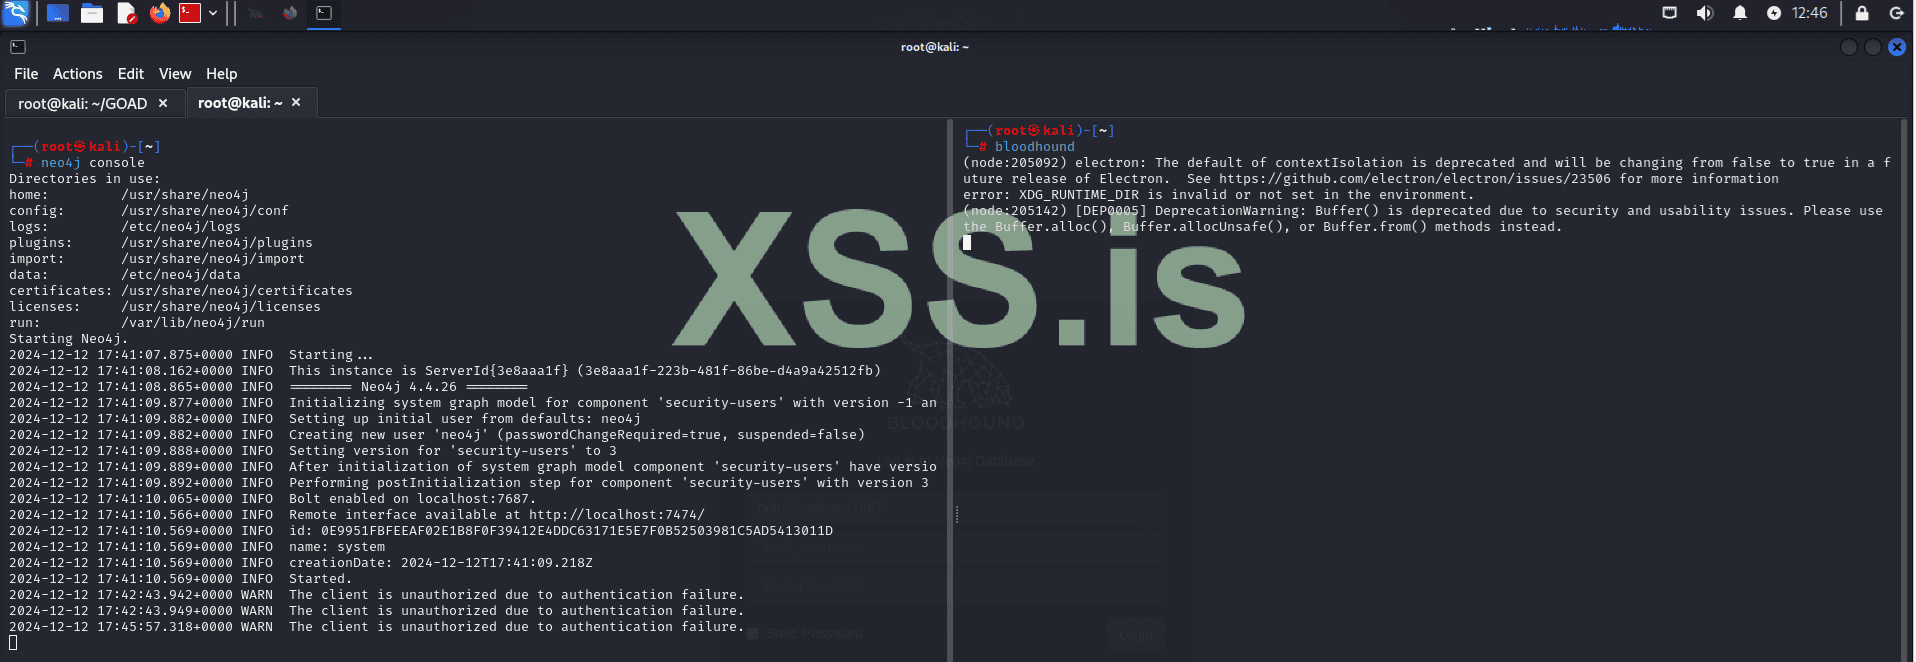This screenshot has width=1916, height=662.
Task: Click the terminal window title bar icon
Action: click(x=18, y=47)
